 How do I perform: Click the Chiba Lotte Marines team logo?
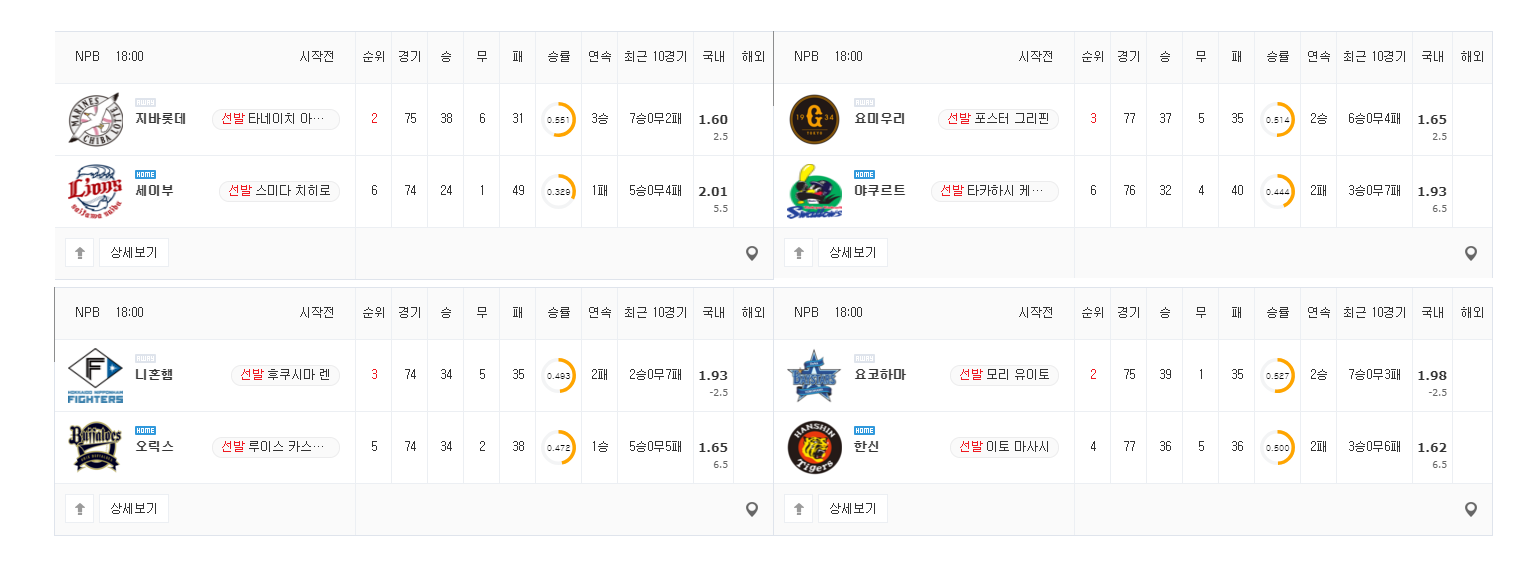(95, 119)
